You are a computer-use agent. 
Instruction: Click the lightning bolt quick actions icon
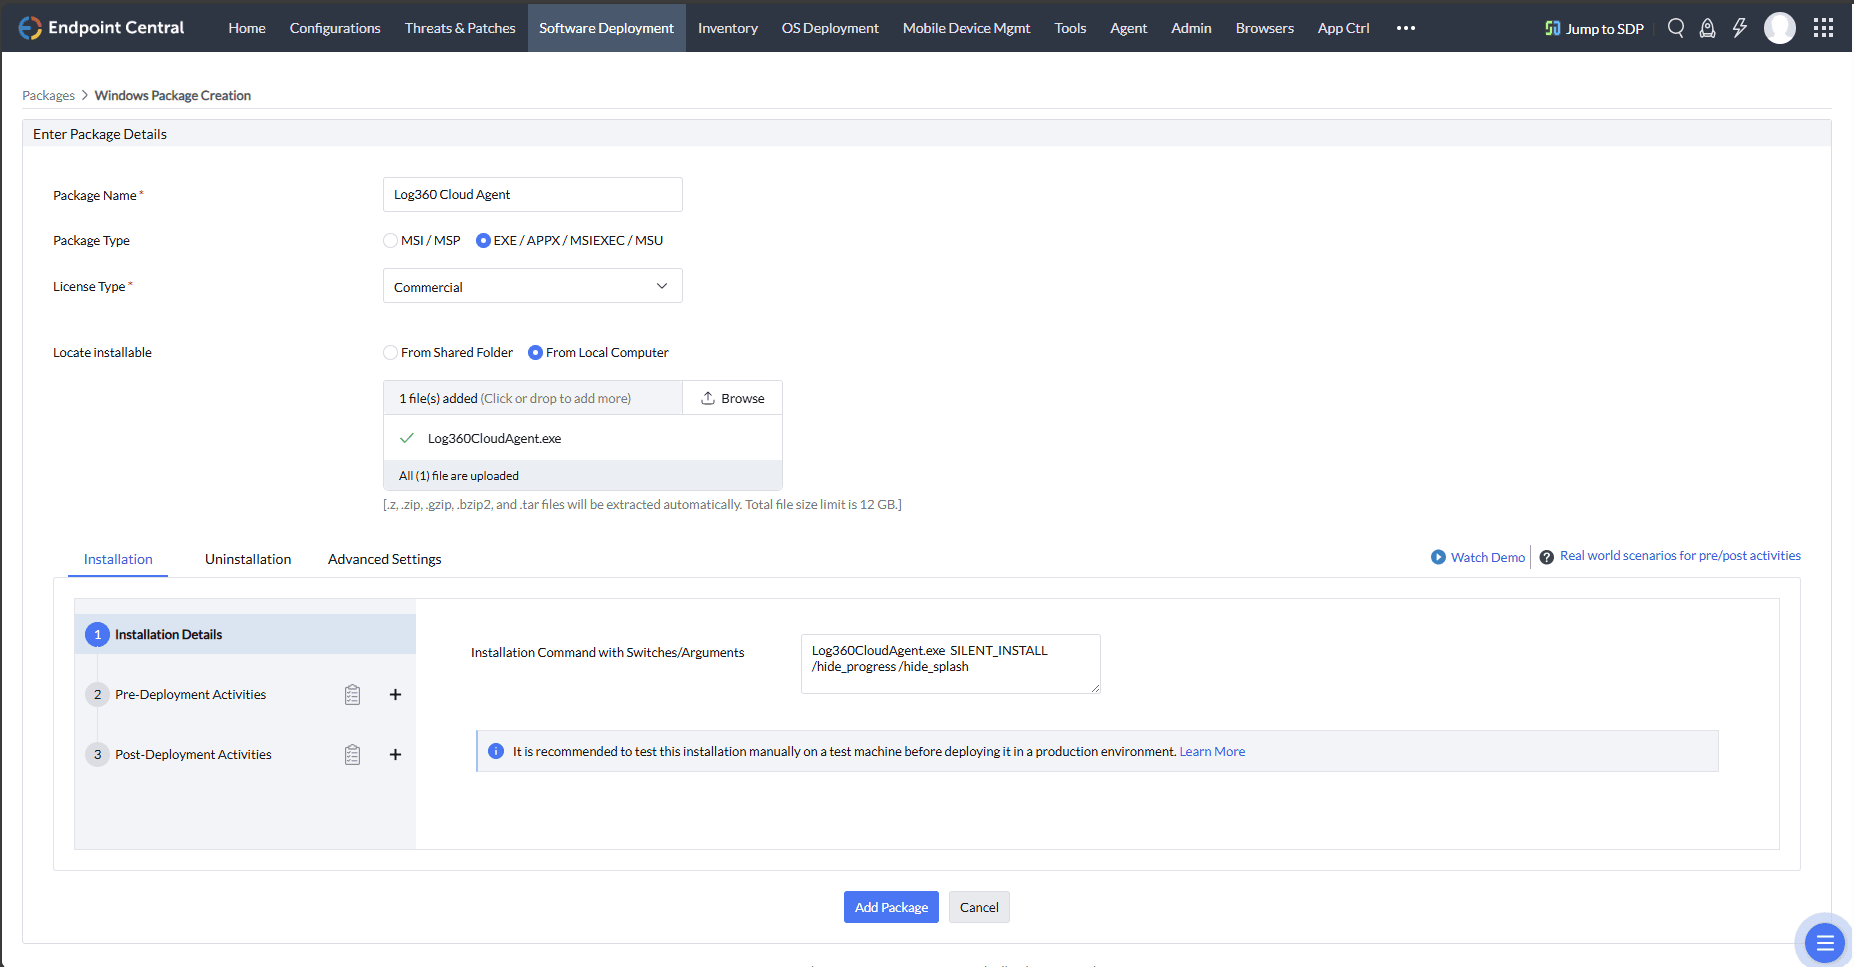click(1740, 28)
